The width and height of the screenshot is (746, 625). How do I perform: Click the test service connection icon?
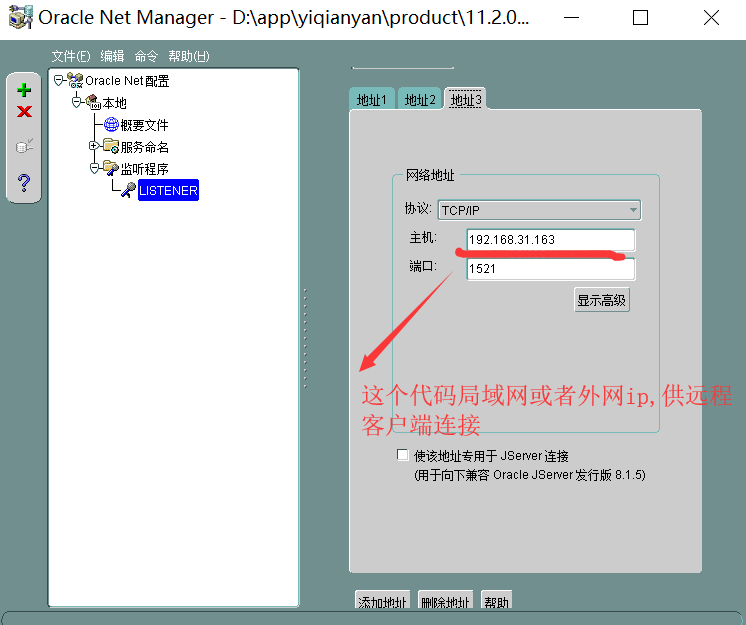coord(24,146)
